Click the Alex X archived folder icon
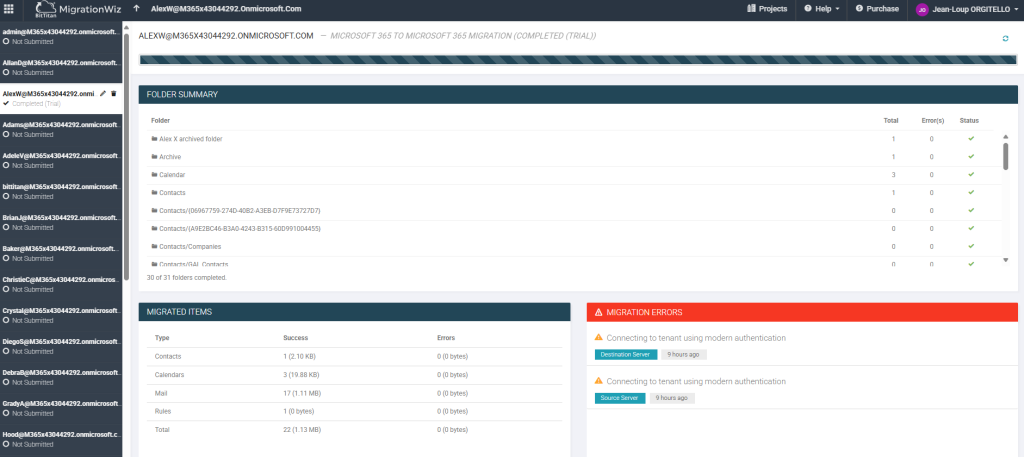1024x457 pixels. (154, 139)
